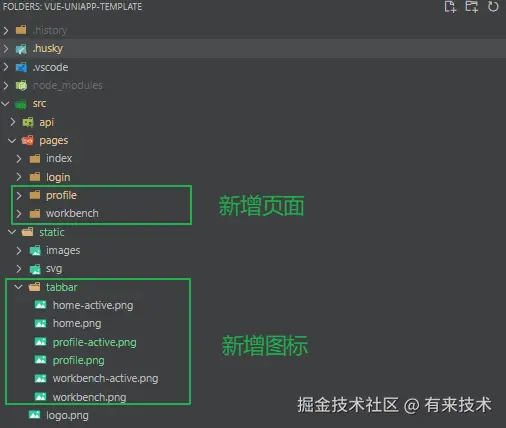Image resolution: width=506 pixels, height=428 pixels.
Task: Select the login folder label
Action: 58,177
